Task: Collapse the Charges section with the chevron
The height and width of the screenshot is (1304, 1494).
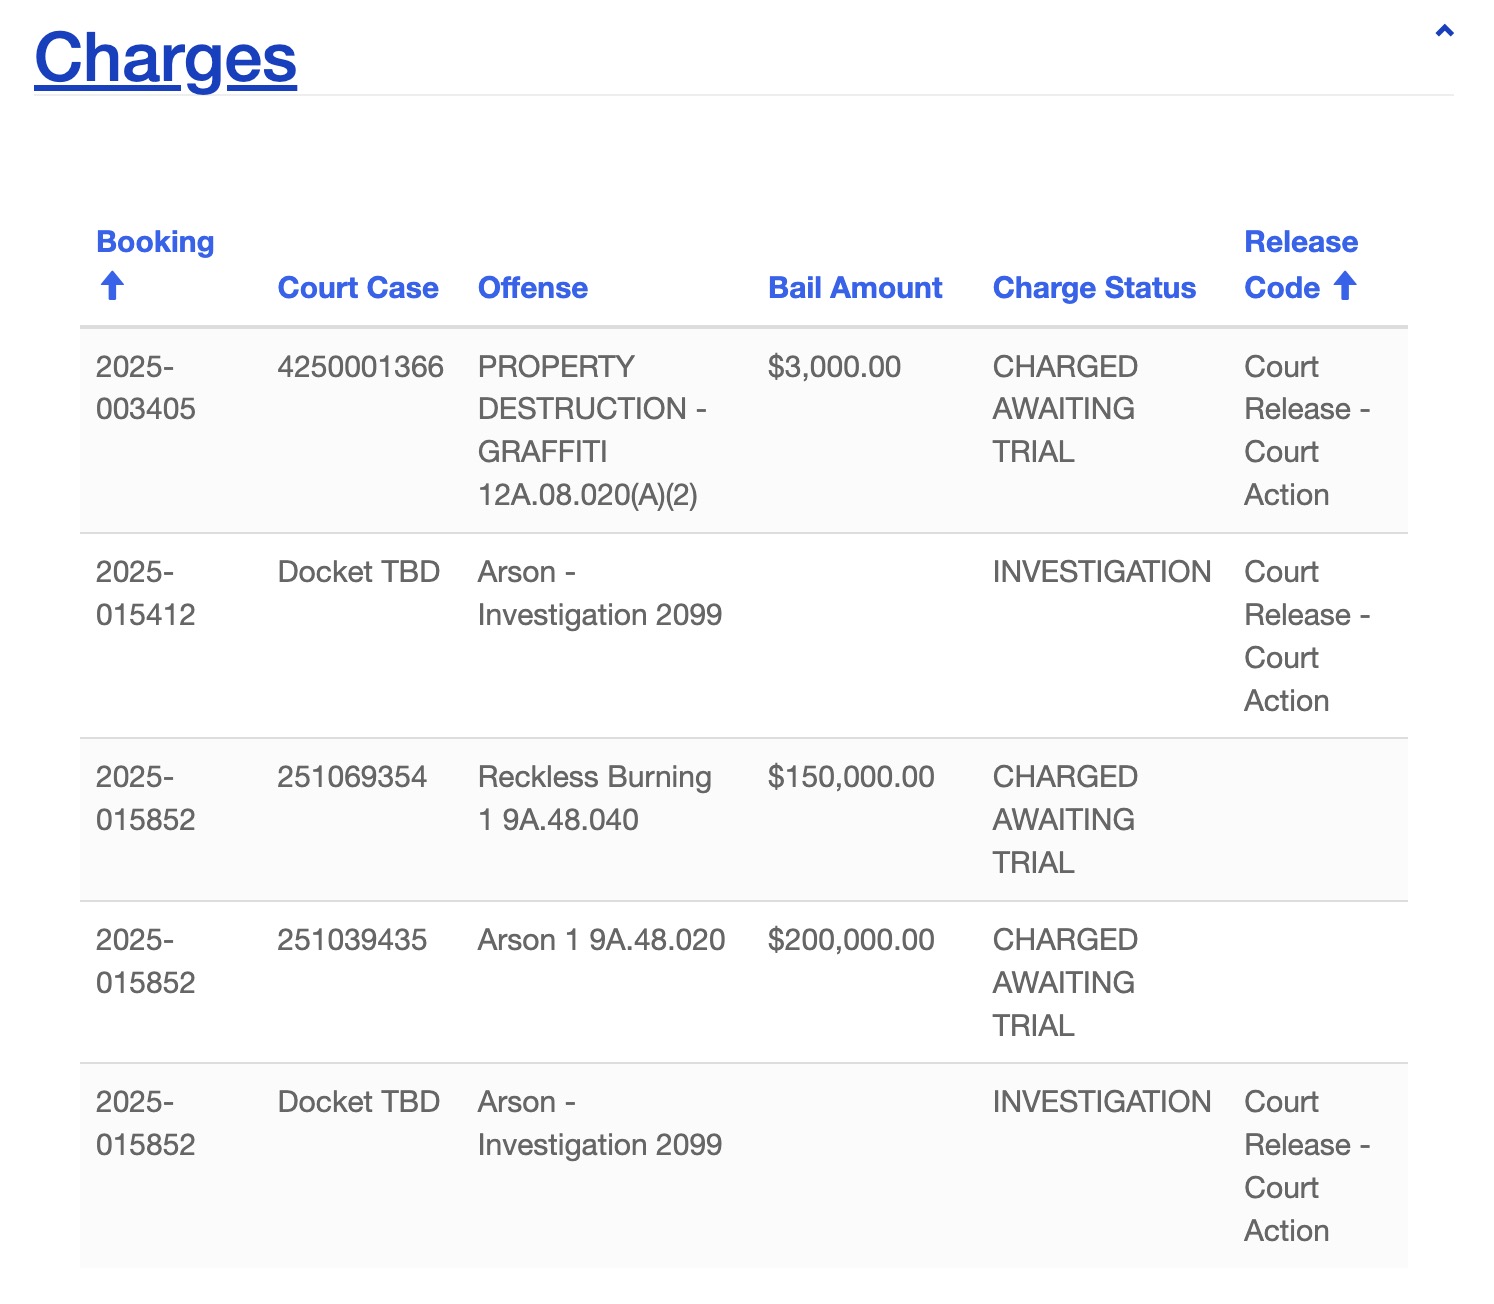Action: [x=1444, y=31]
